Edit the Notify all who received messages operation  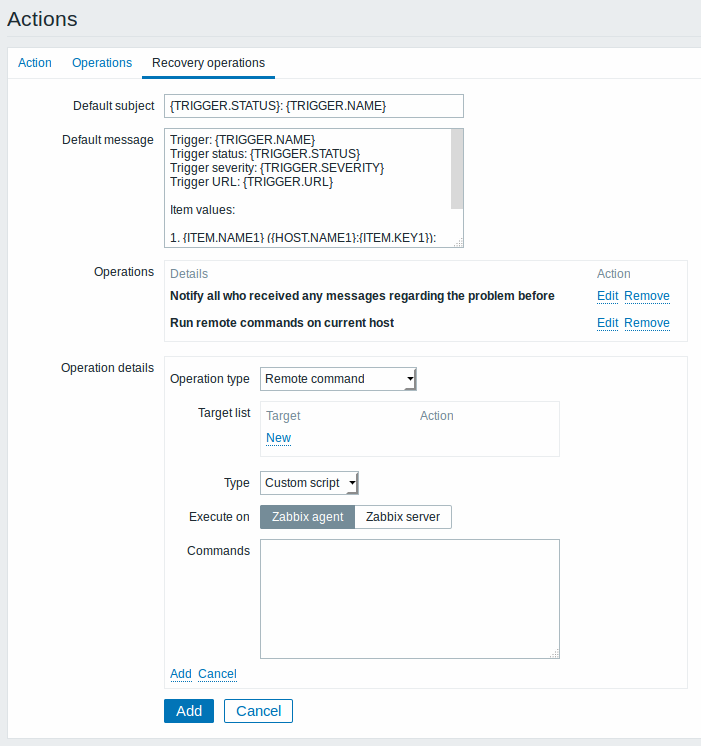point(607,296)
